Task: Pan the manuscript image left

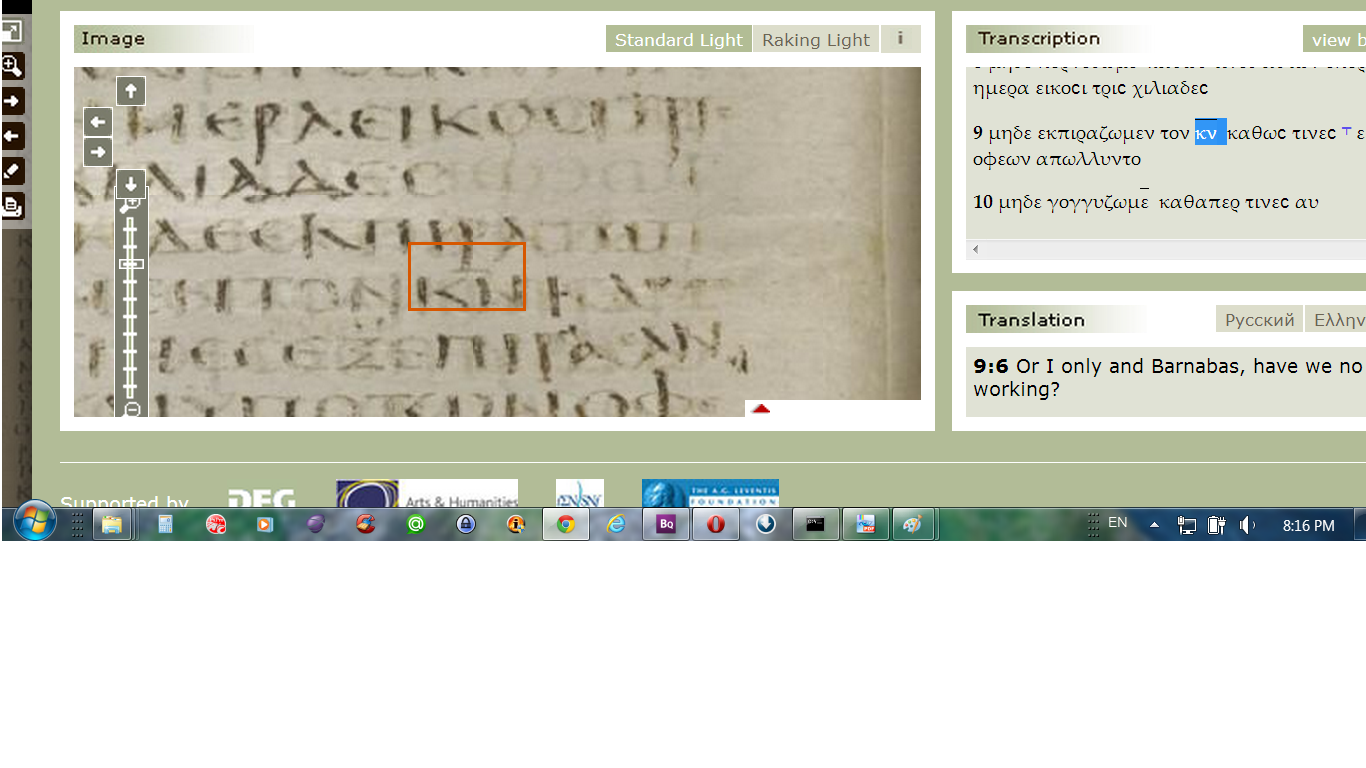Action: click(98, 122)
